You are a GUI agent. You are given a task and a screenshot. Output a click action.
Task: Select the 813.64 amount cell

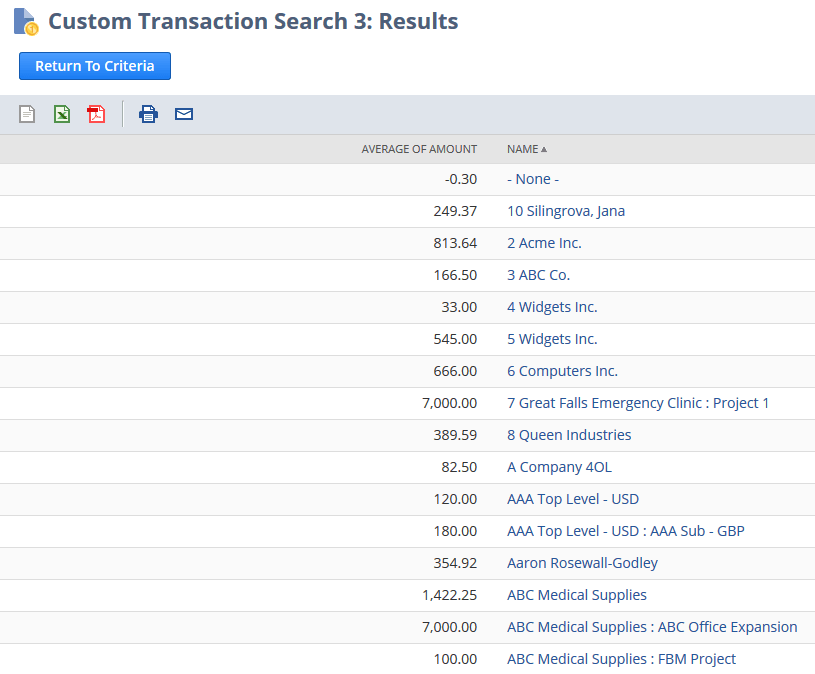click(x=455, y=243)
